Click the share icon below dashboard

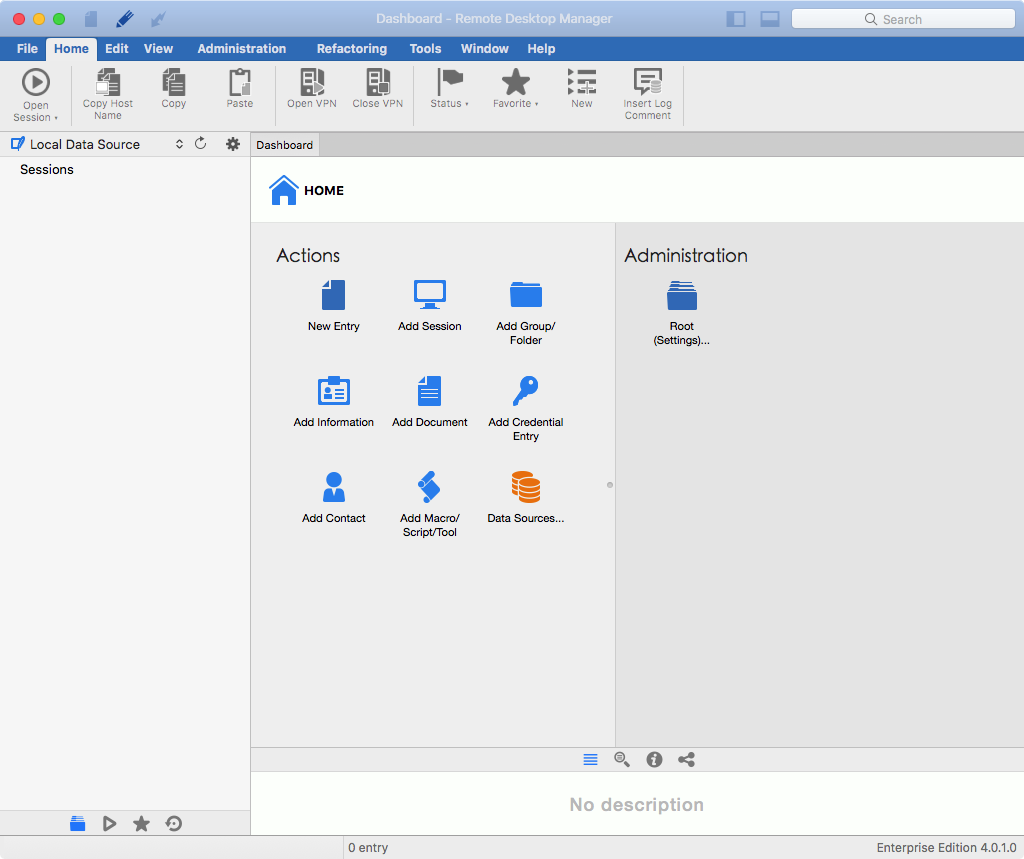(x=686, y=760)
